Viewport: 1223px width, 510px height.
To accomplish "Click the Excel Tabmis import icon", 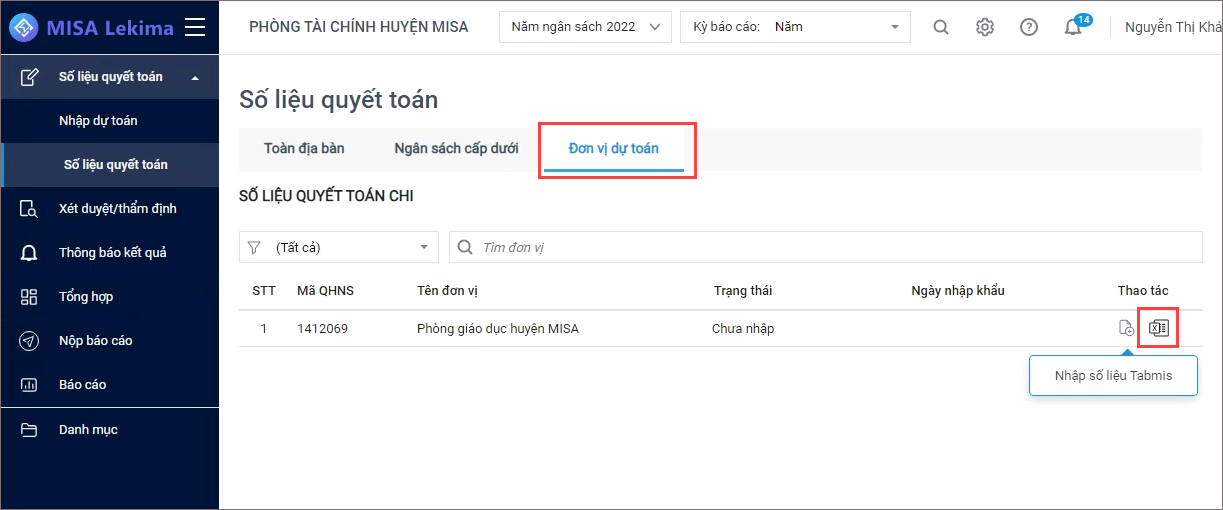I will [1159, 328].
